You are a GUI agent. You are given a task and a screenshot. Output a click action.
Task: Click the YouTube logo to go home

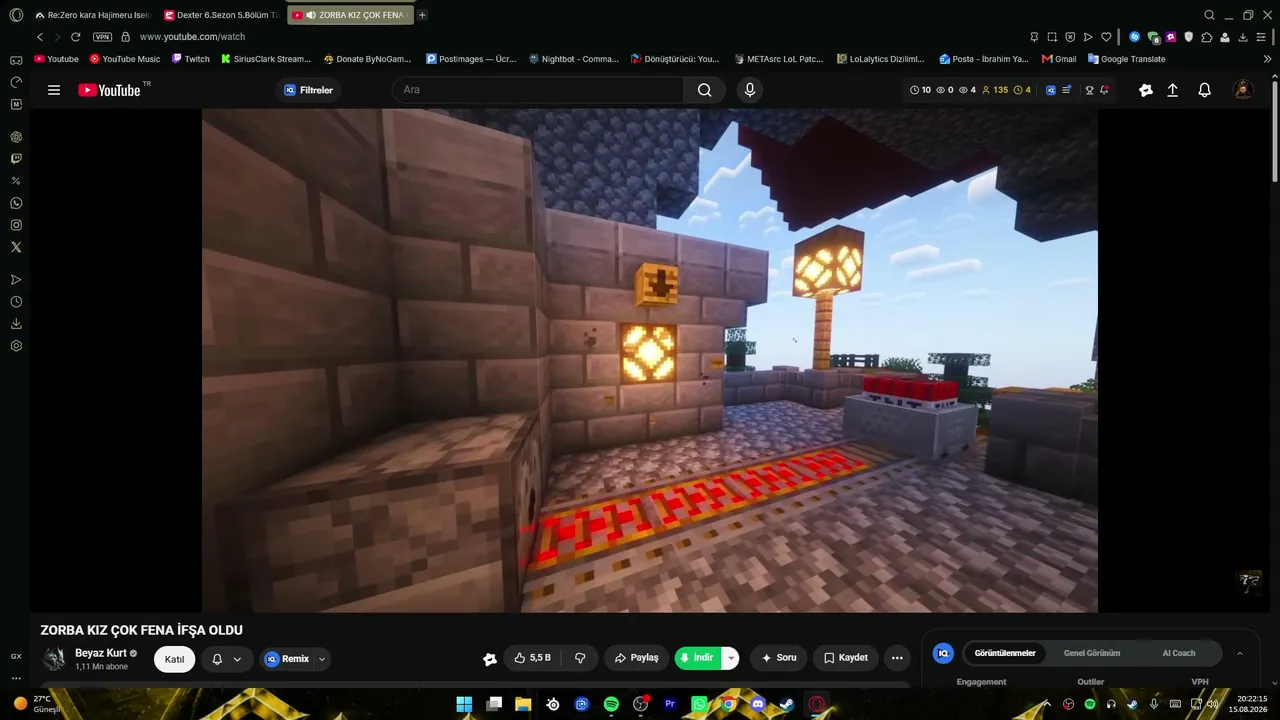109,90
